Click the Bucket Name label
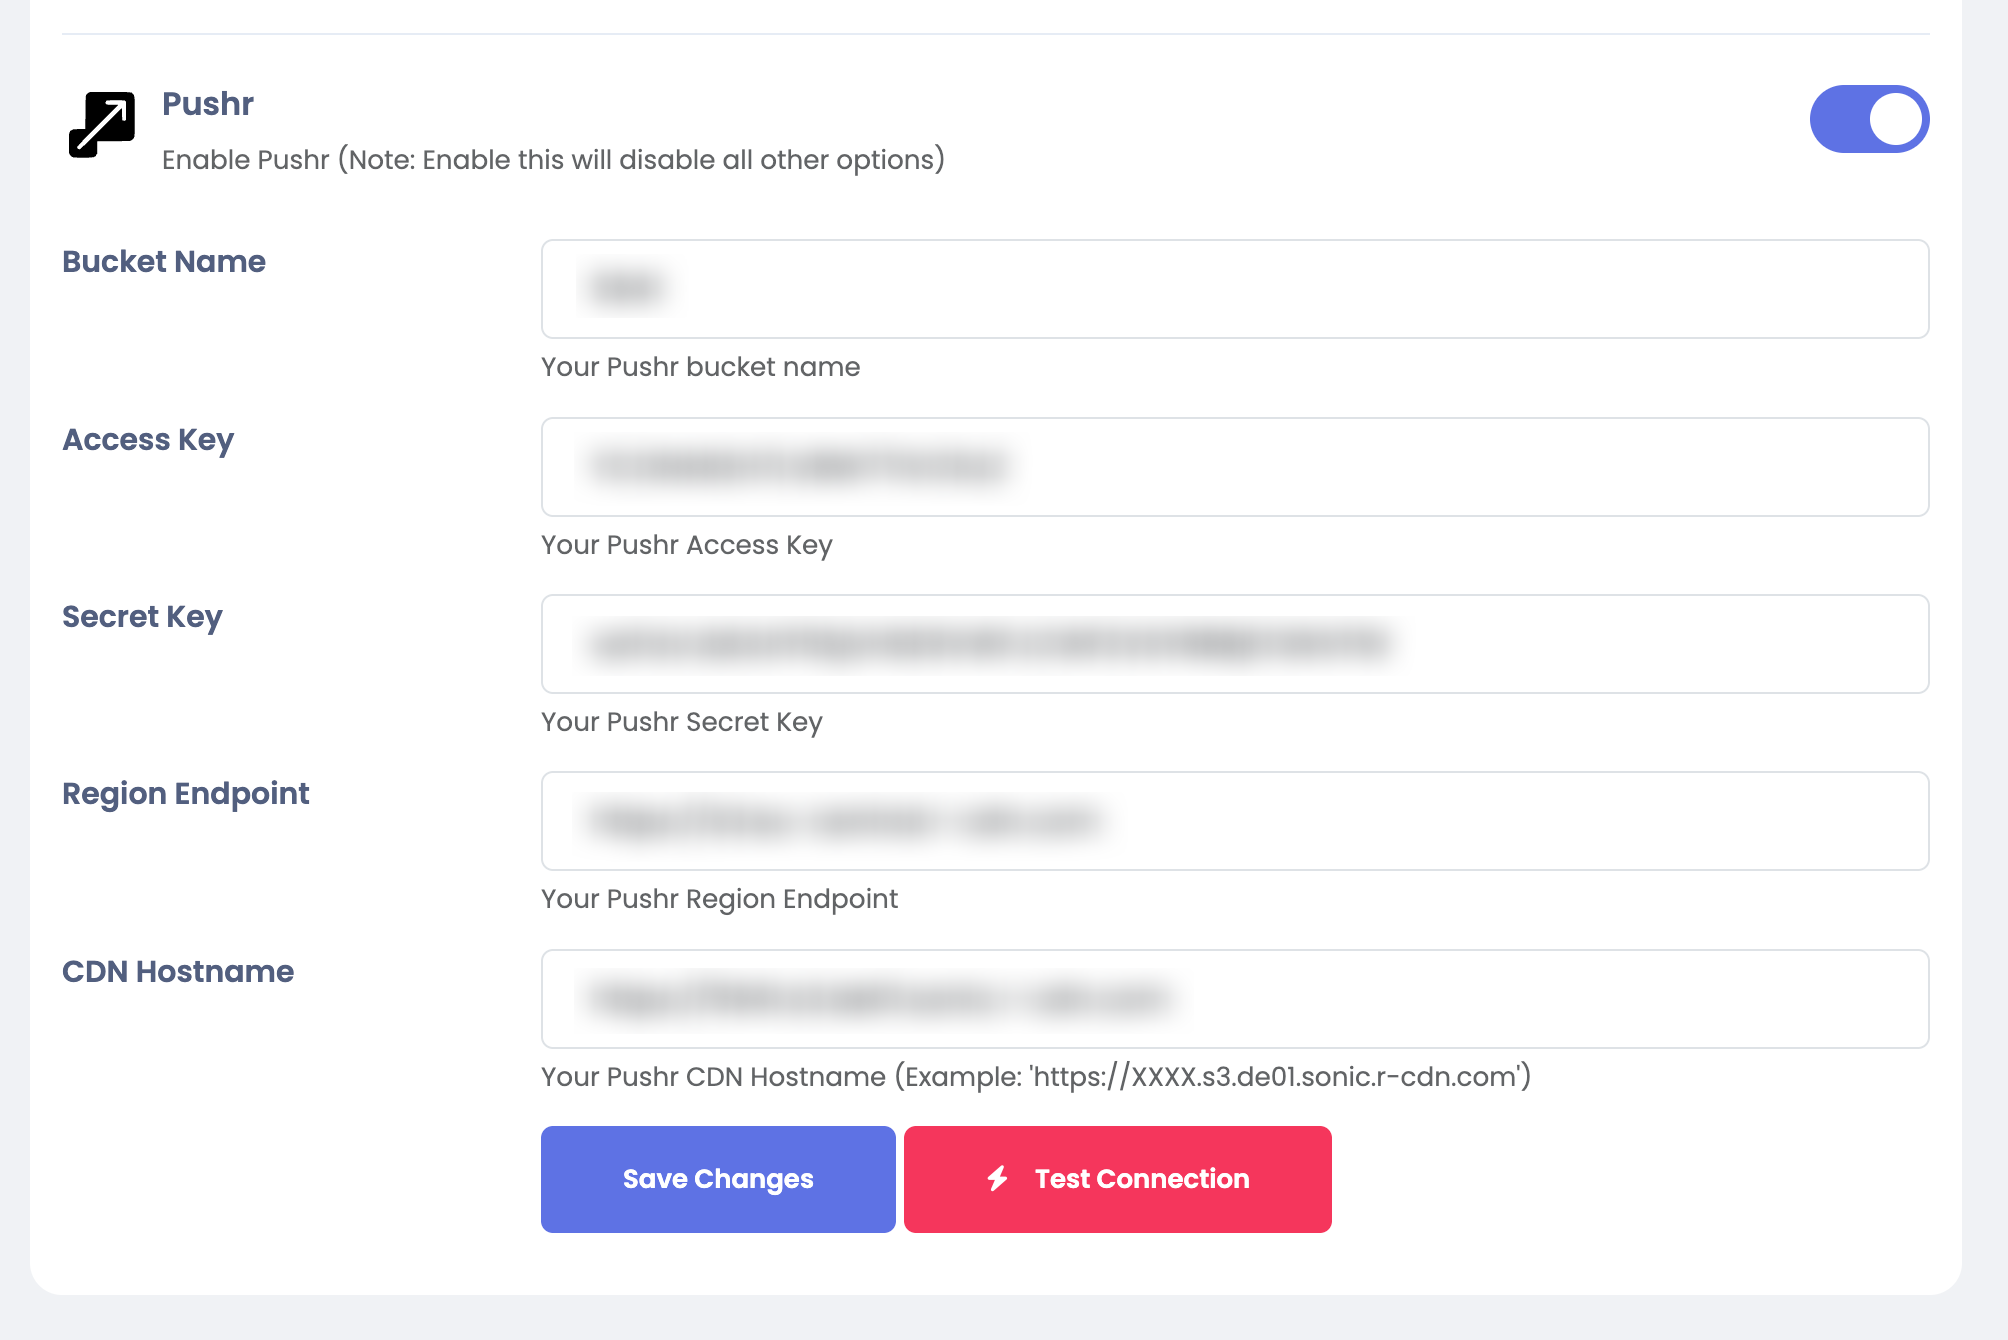The width and height of the screenshot is (2008, 1340). pyautogui.click(x=164, y=262)
